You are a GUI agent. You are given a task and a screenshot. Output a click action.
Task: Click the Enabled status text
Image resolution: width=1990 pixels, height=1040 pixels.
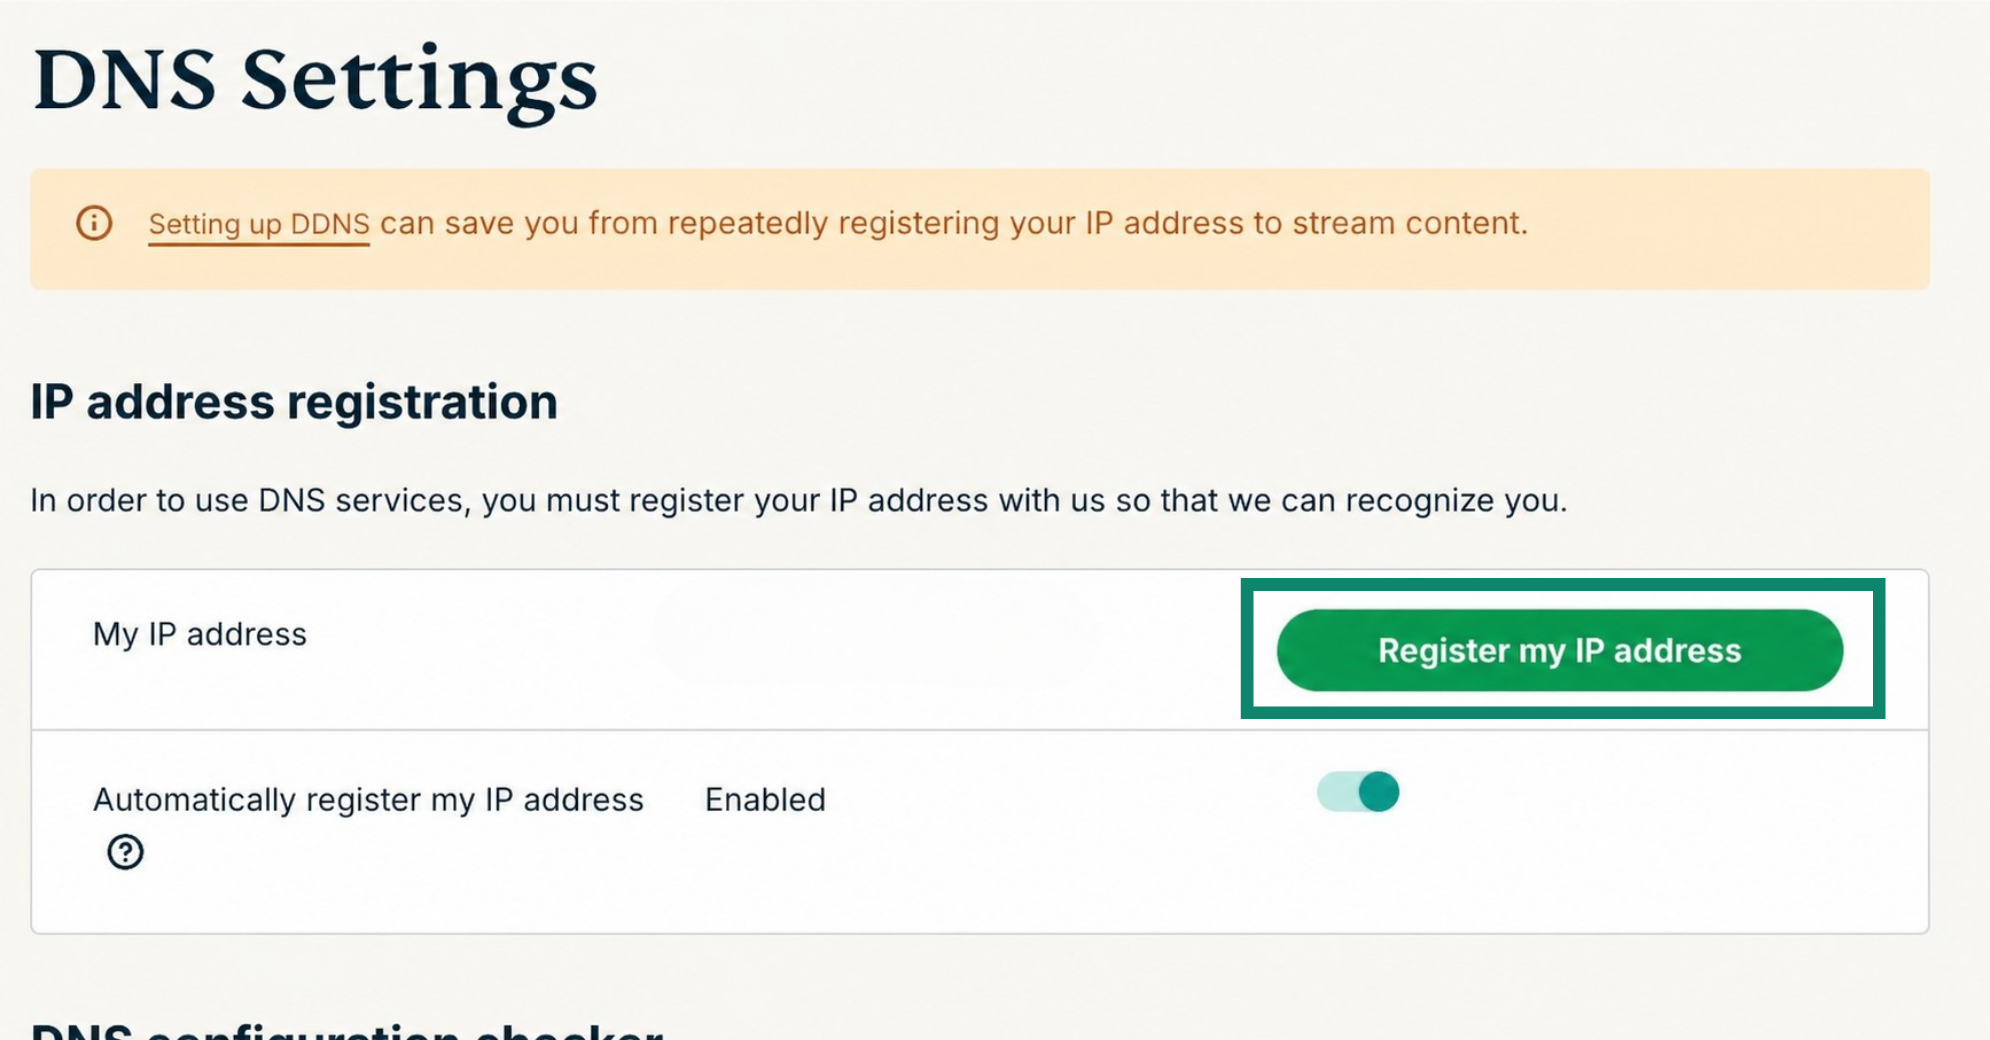tap(765, 800)
